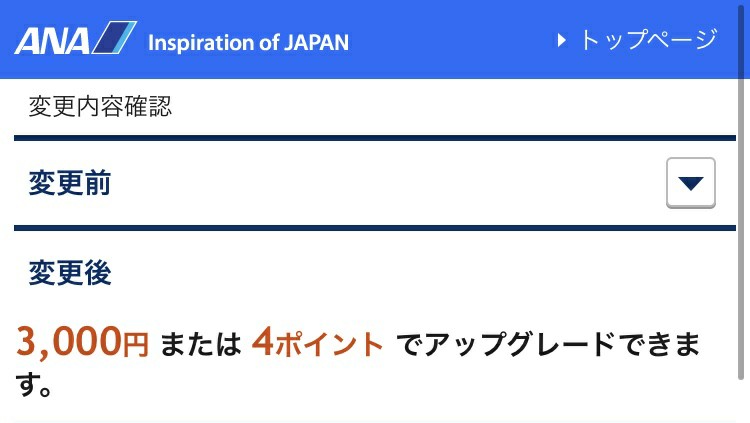Click the 円 currency character
The width and height of the screenshot is (750, 423).
click(x=136, y=345)
